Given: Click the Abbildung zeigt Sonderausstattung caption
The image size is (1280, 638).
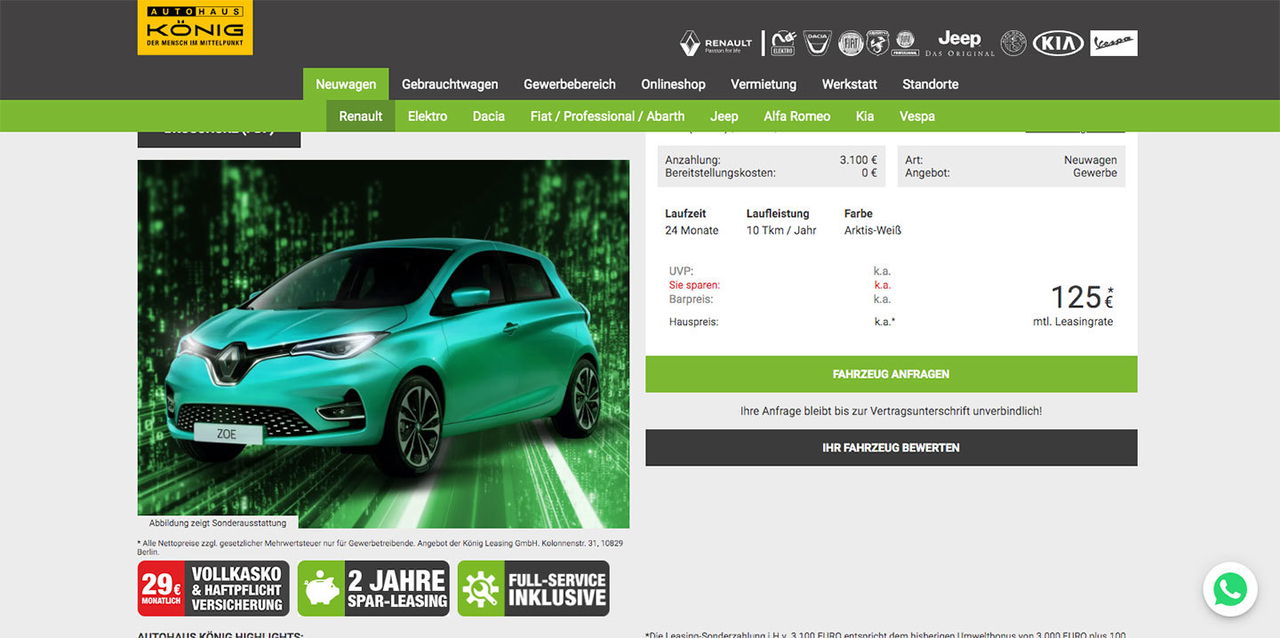Looking at the screenshot, I should click(x=218, y=523).
